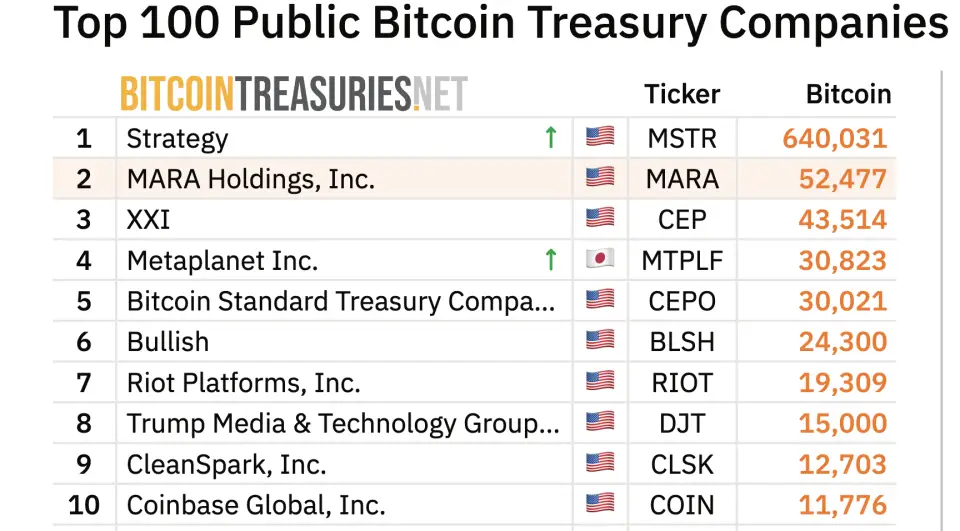This screenshot has height=531, width=960.
Task: Open the Trump Media & Technology Group entry
Action: coord(342,423)
